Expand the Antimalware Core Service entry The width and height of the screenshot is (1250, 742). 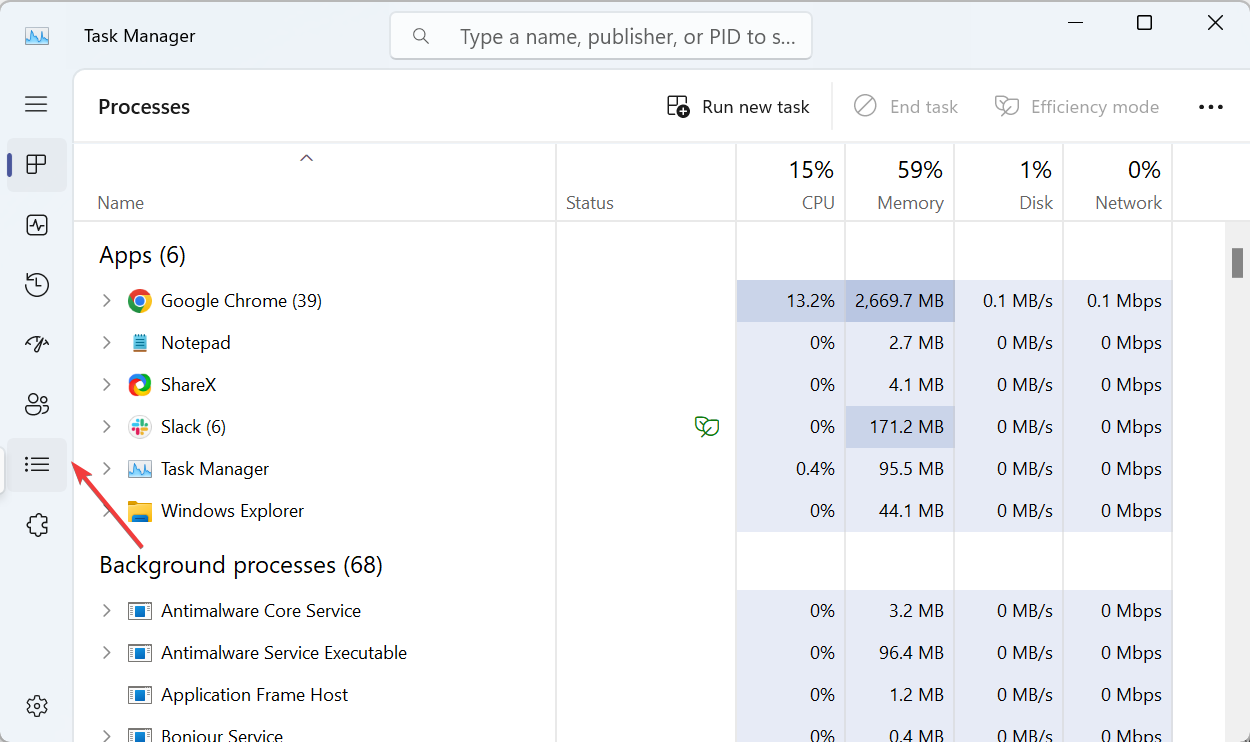(x=107, y=611)
